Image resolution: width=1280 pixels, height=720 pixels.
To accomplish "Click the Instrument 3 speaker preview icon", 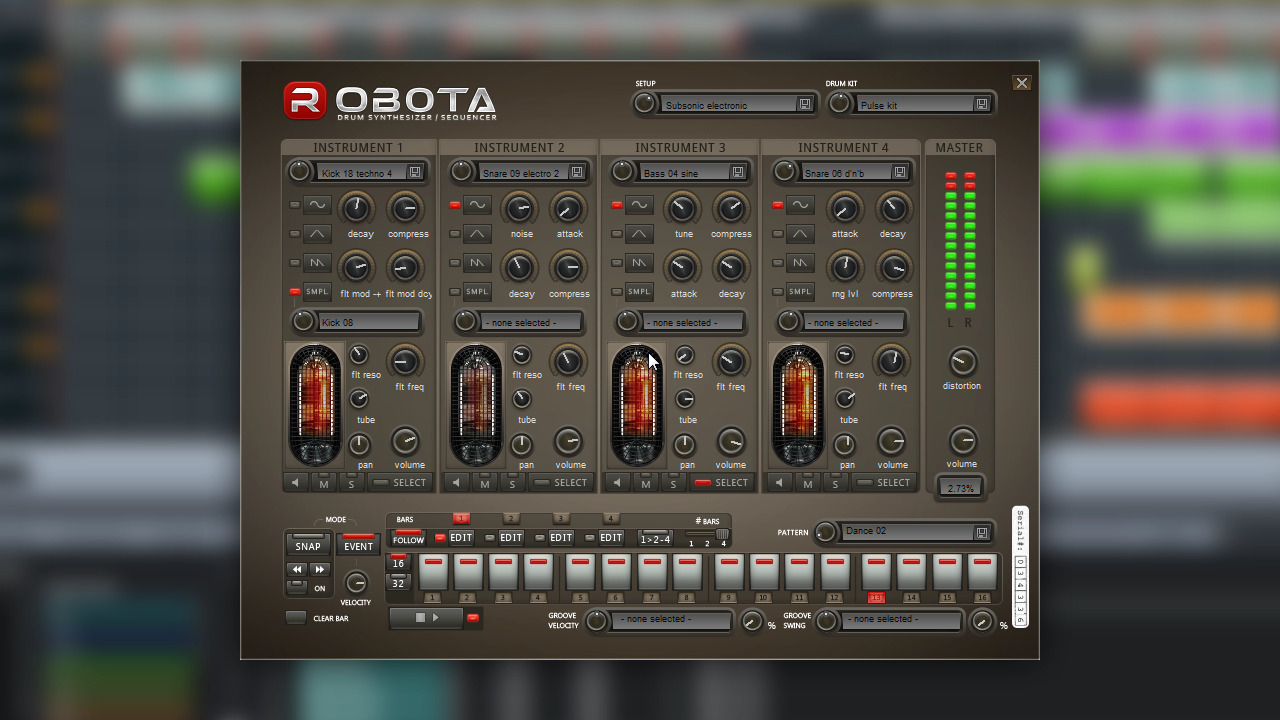I will click(617, 483).
